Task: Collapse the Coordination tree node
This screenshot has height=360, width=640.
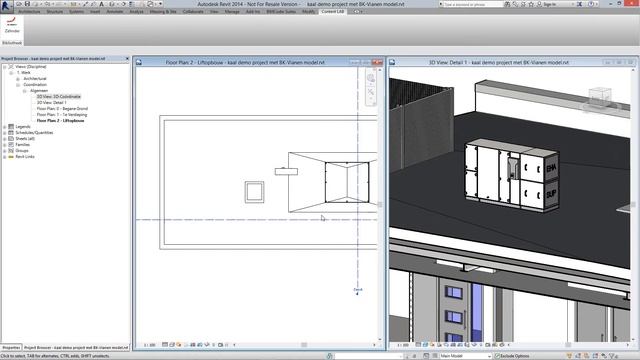Action: pyautogui.click(x=18, y=84)
